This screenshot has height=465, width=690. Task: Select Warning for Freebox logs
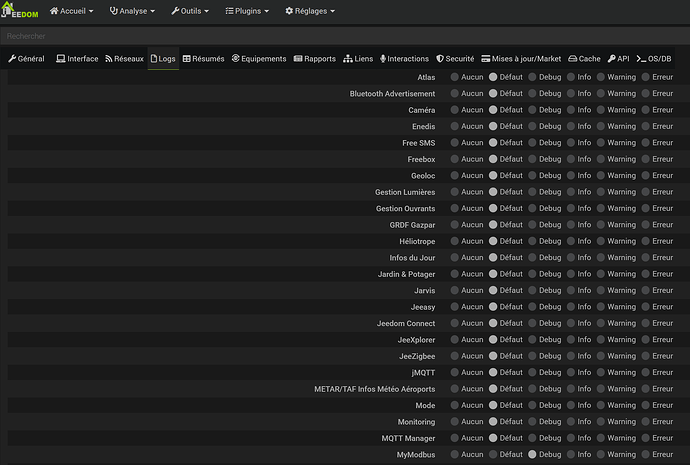(601, 159)
